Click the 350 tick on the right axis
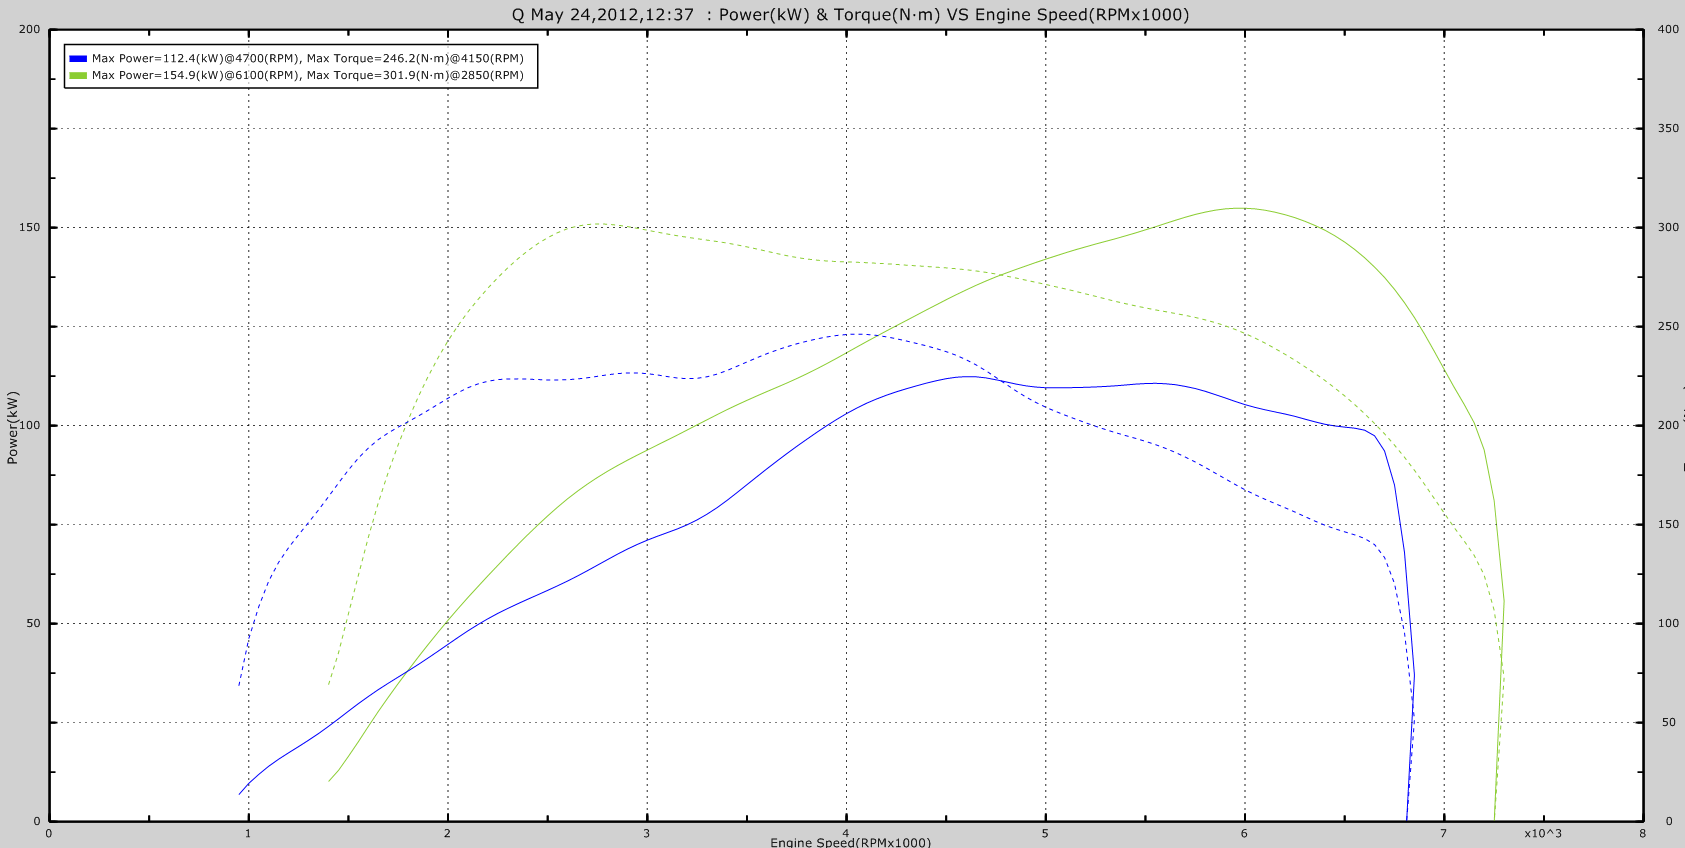This screenshot has height=848, width=1685. point(1668,128)
